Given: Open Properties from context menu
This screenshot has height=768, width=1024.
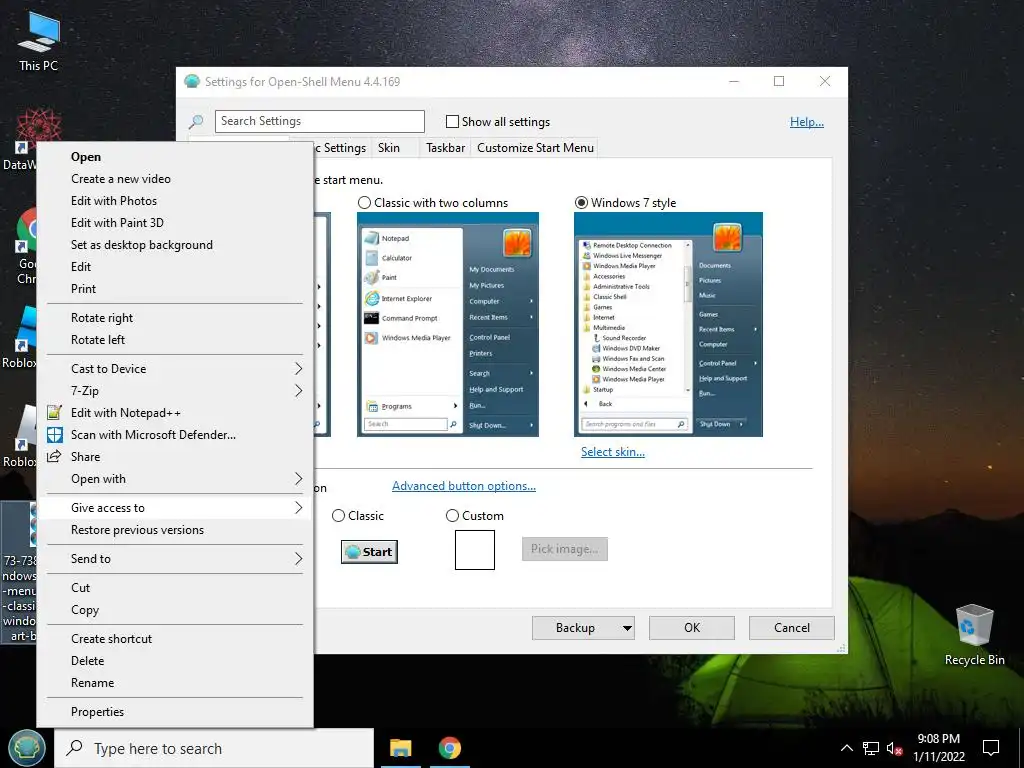Looking at the screenshot, I should (x=175, y=712).
